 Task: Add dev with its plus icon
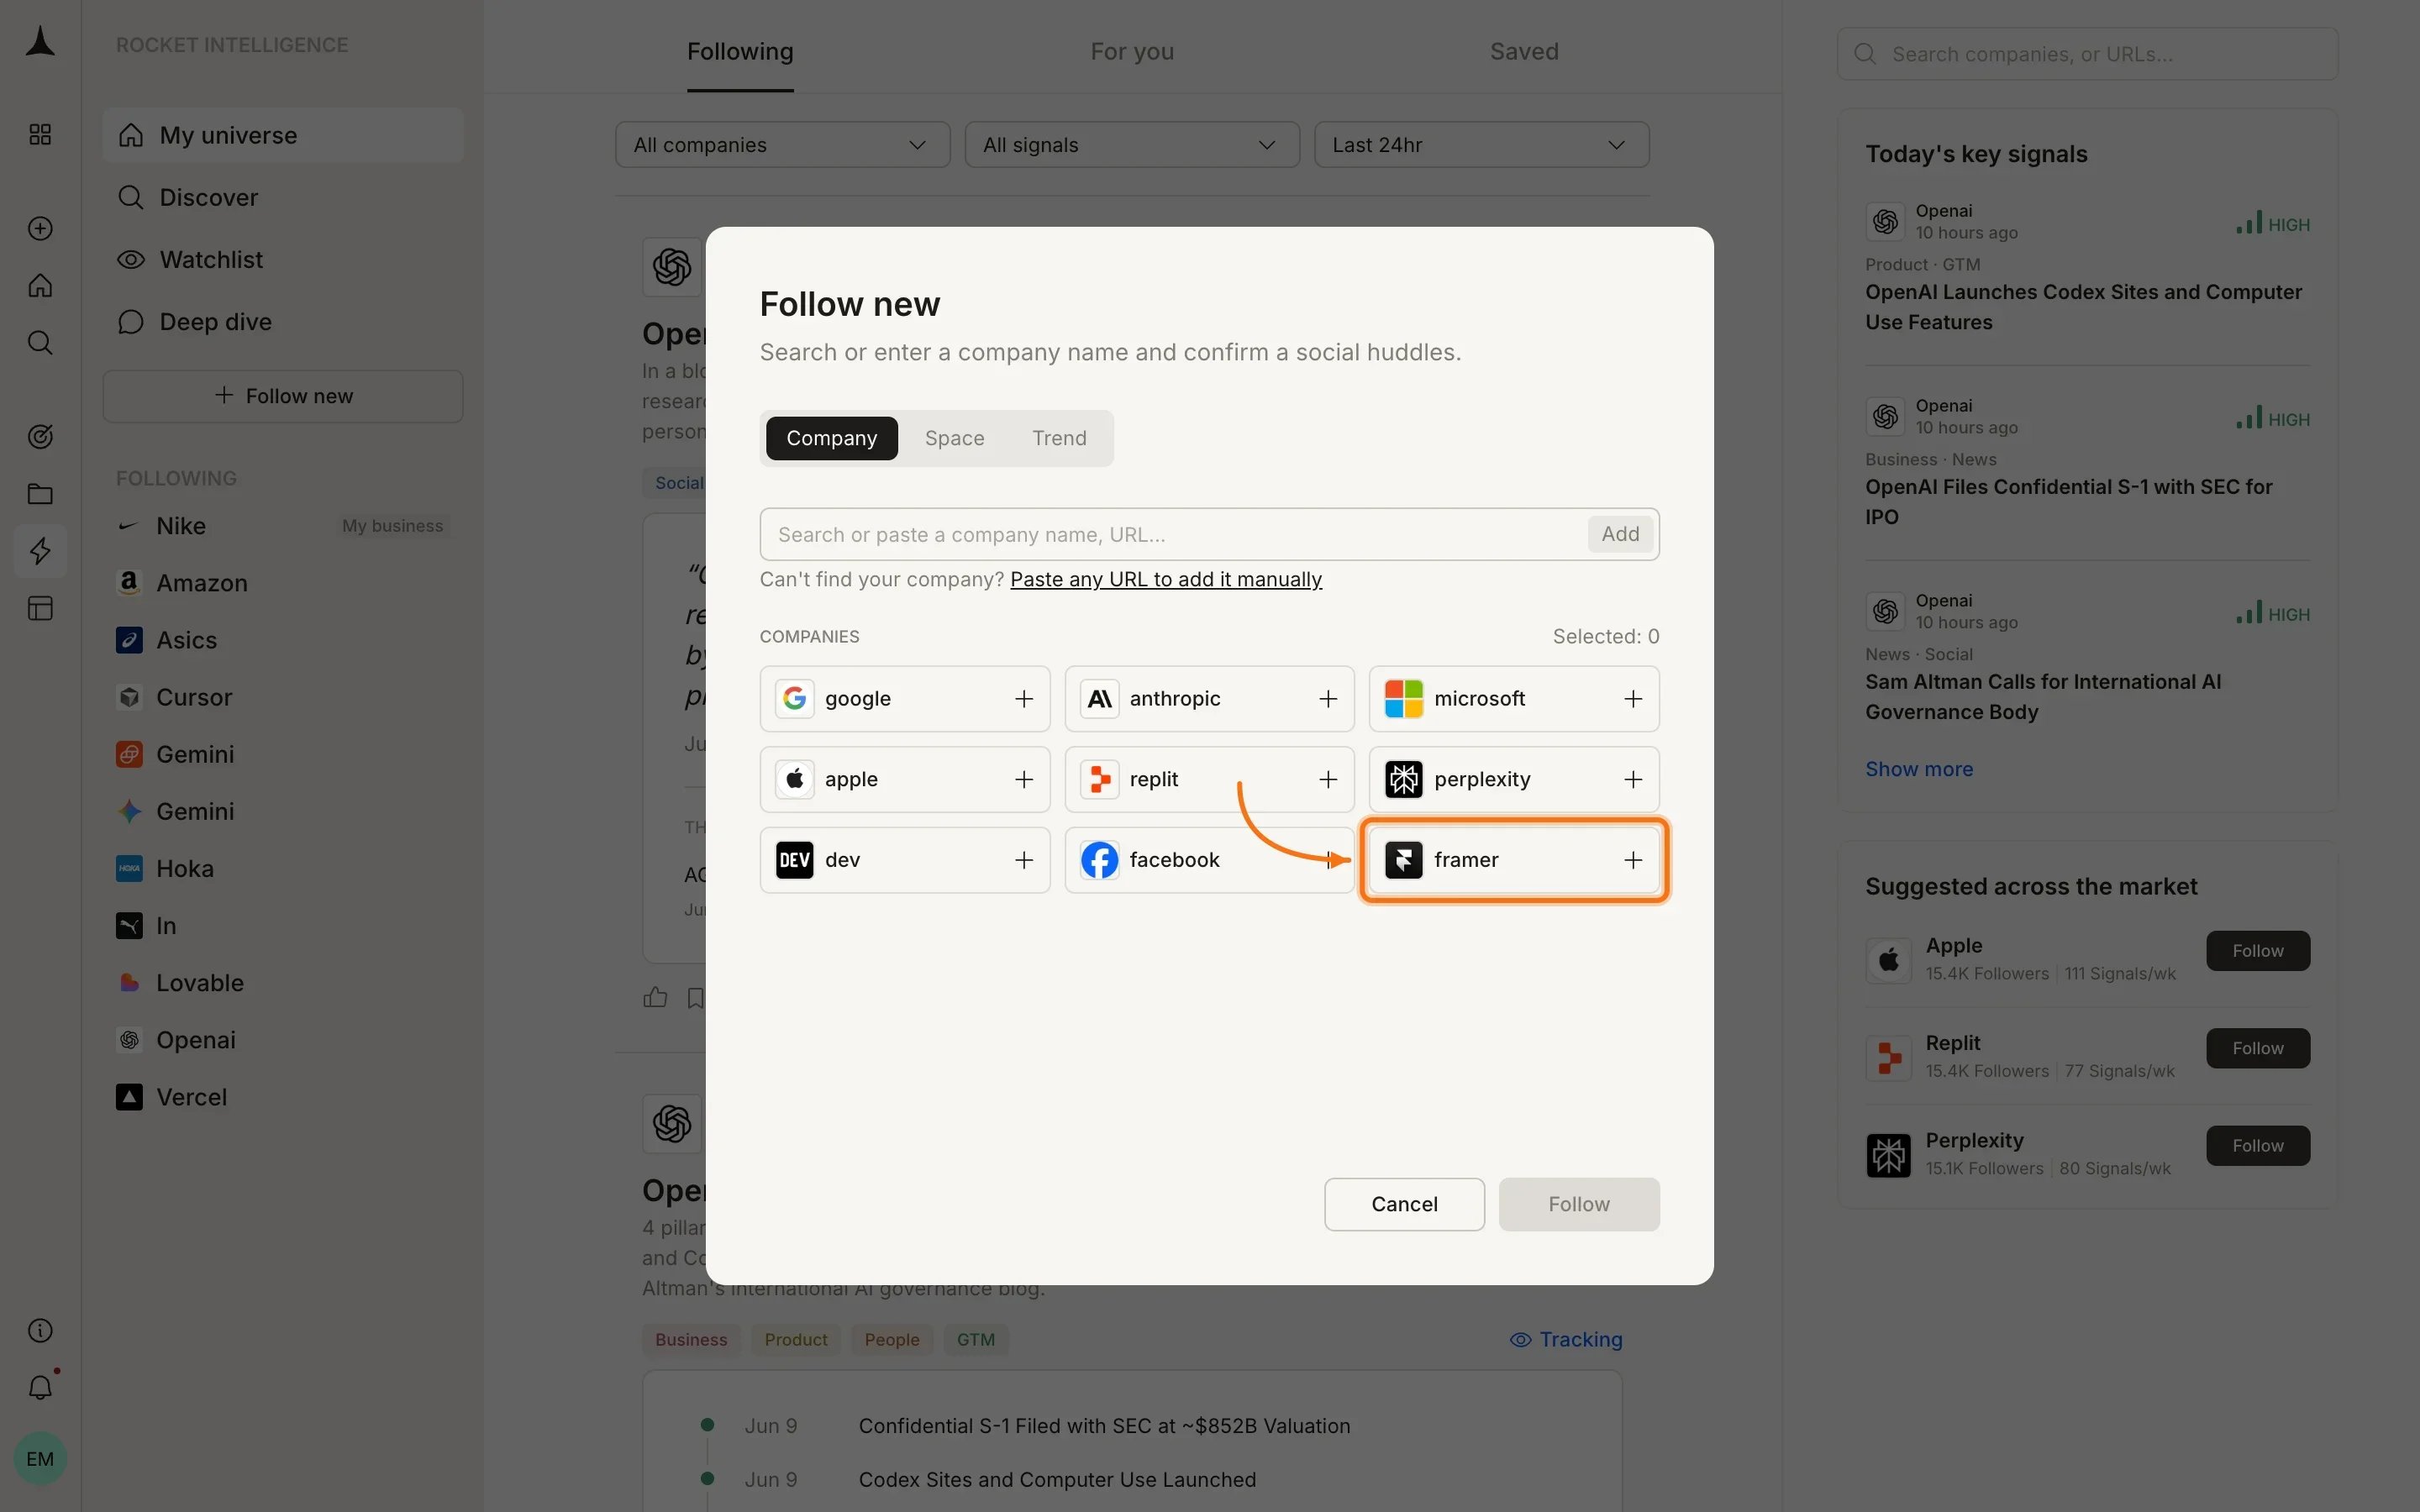point(1023,860)
